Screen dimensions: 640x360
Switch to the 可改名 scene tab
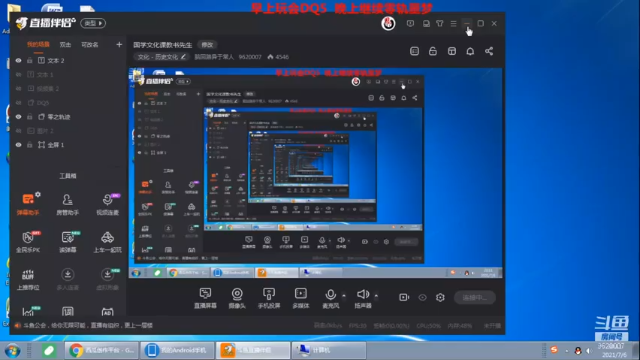89,44
